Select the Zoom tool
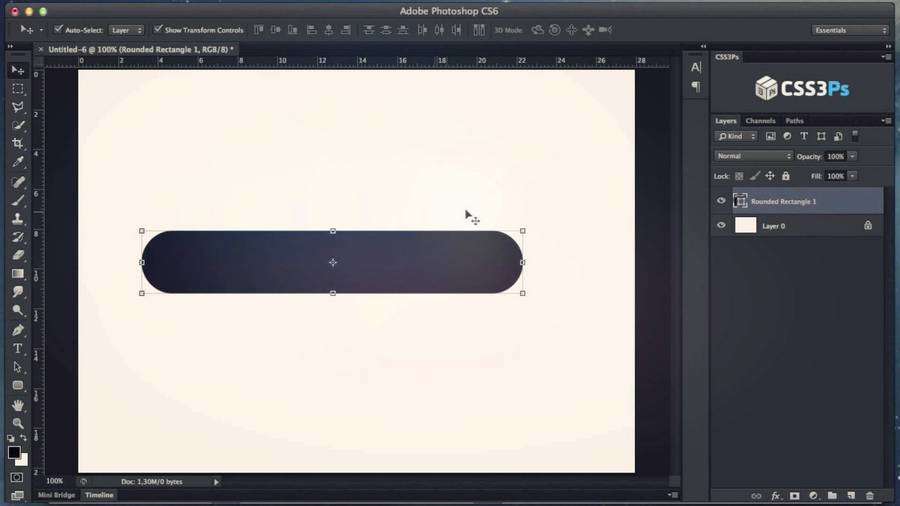Image resolution: width=900 pixels, height=506 pixels. click(x=18, y=423)
